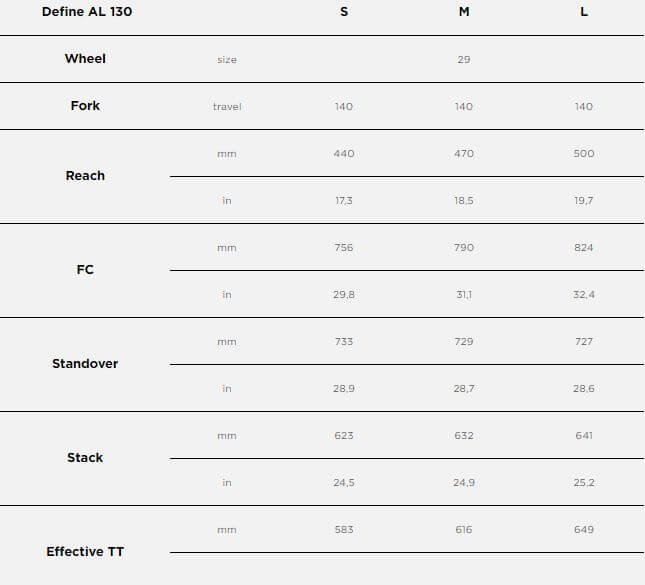Select FC 824 mm value for size L

pos(584,247)
